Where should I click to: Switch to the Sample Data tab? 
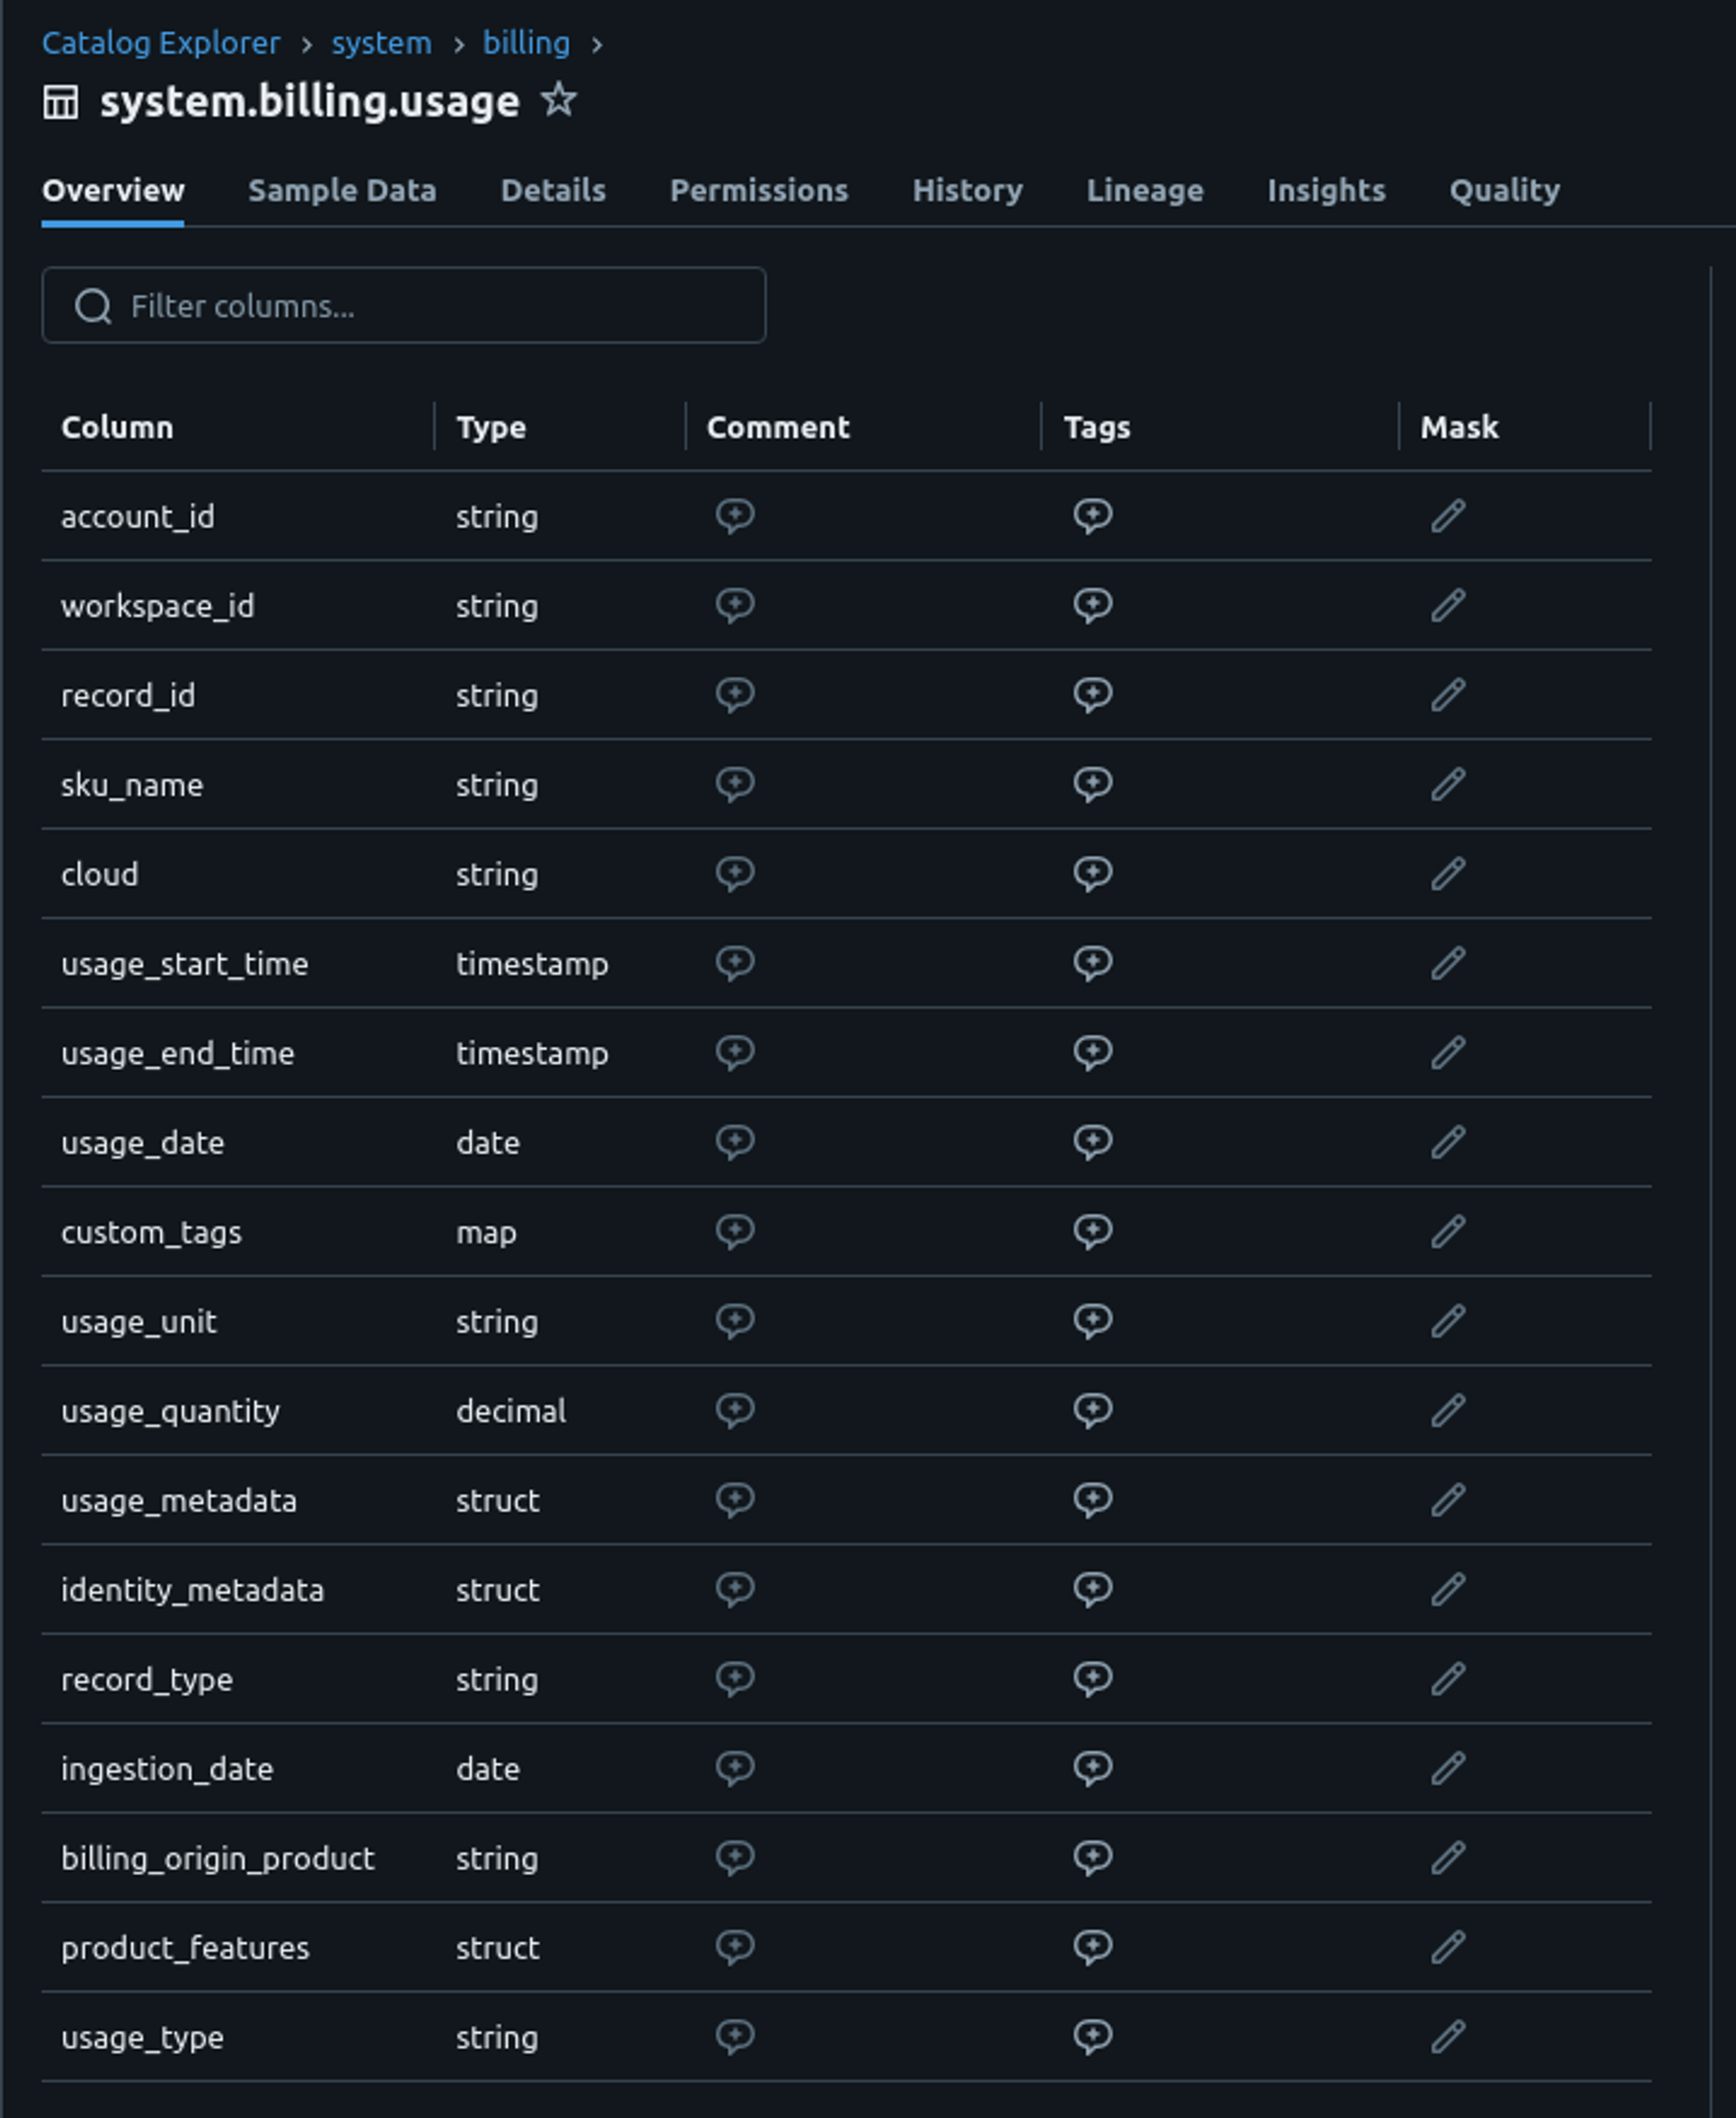(x=343, y=190)
